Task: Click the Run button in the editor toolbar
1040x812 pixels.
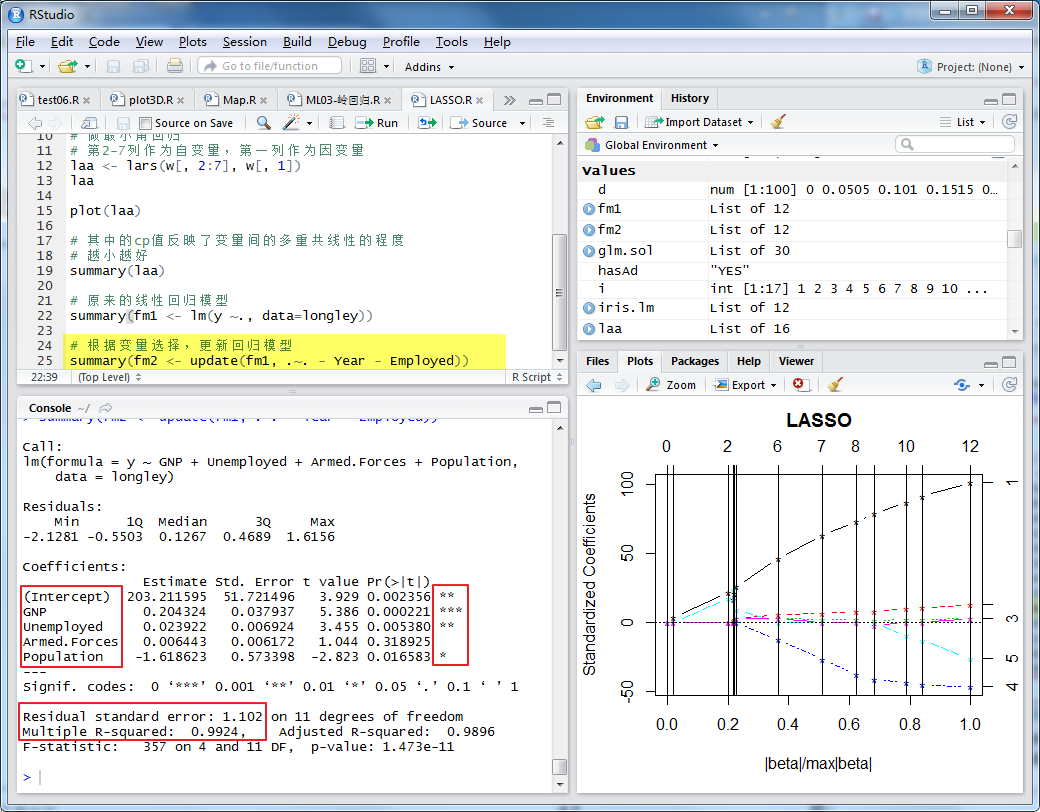Action: (x=378, y=123)
